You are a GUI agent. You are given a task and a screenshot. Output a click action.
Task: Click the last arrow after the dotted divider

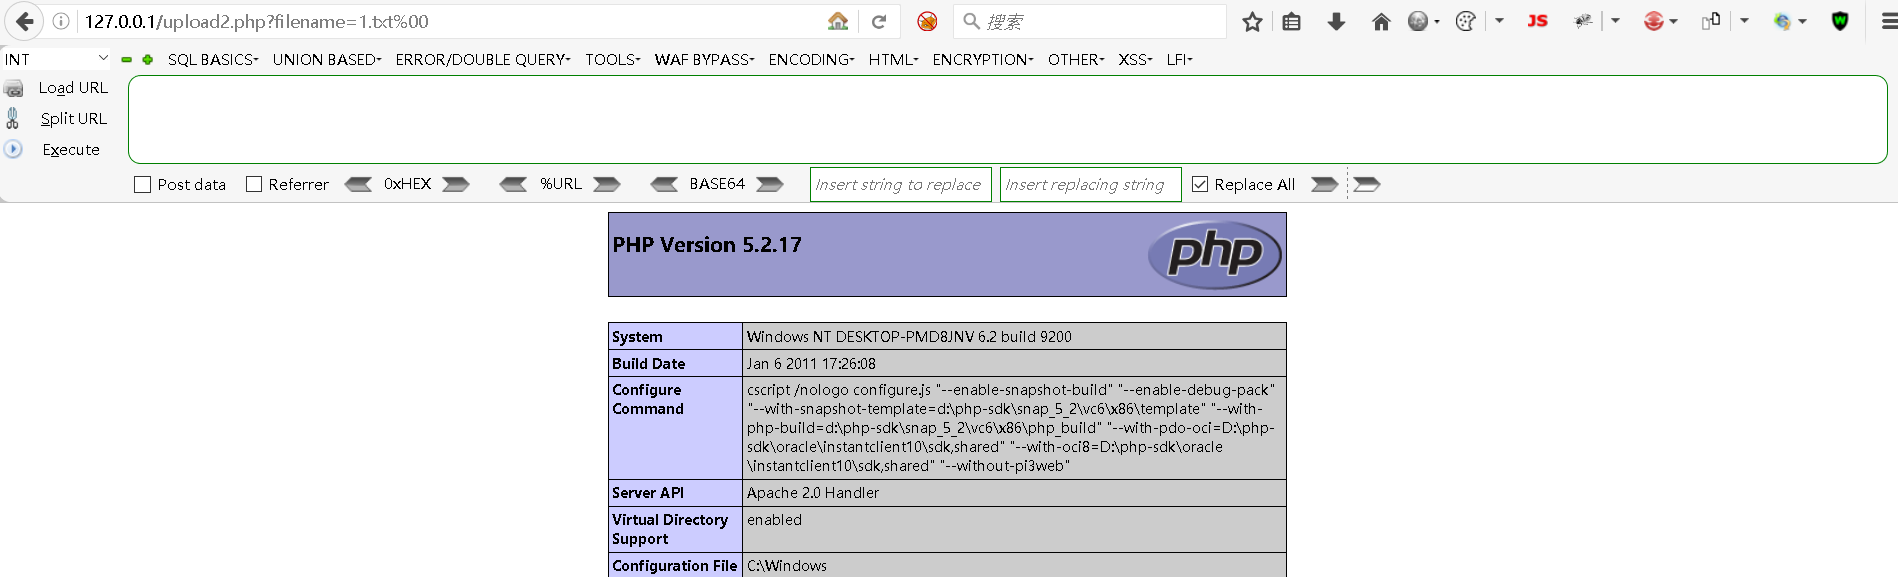pyautogui.click(x=1367, y=184)
